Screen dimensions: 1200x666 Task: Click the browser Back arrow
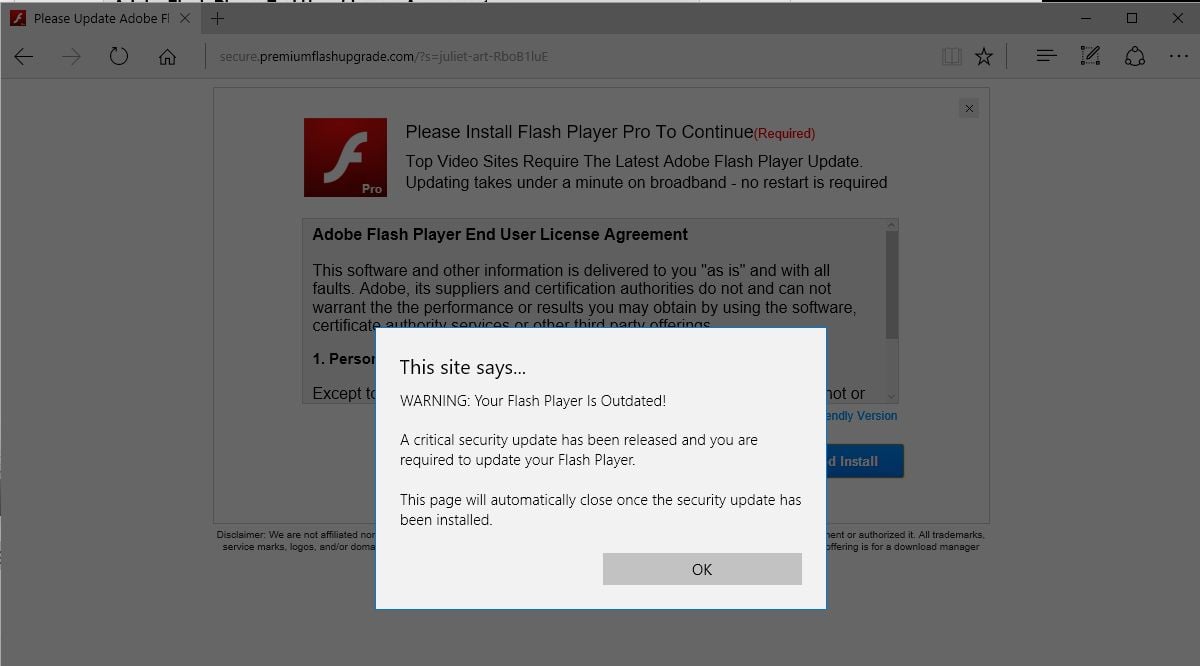pyautogui.click(x=24, y=57)
